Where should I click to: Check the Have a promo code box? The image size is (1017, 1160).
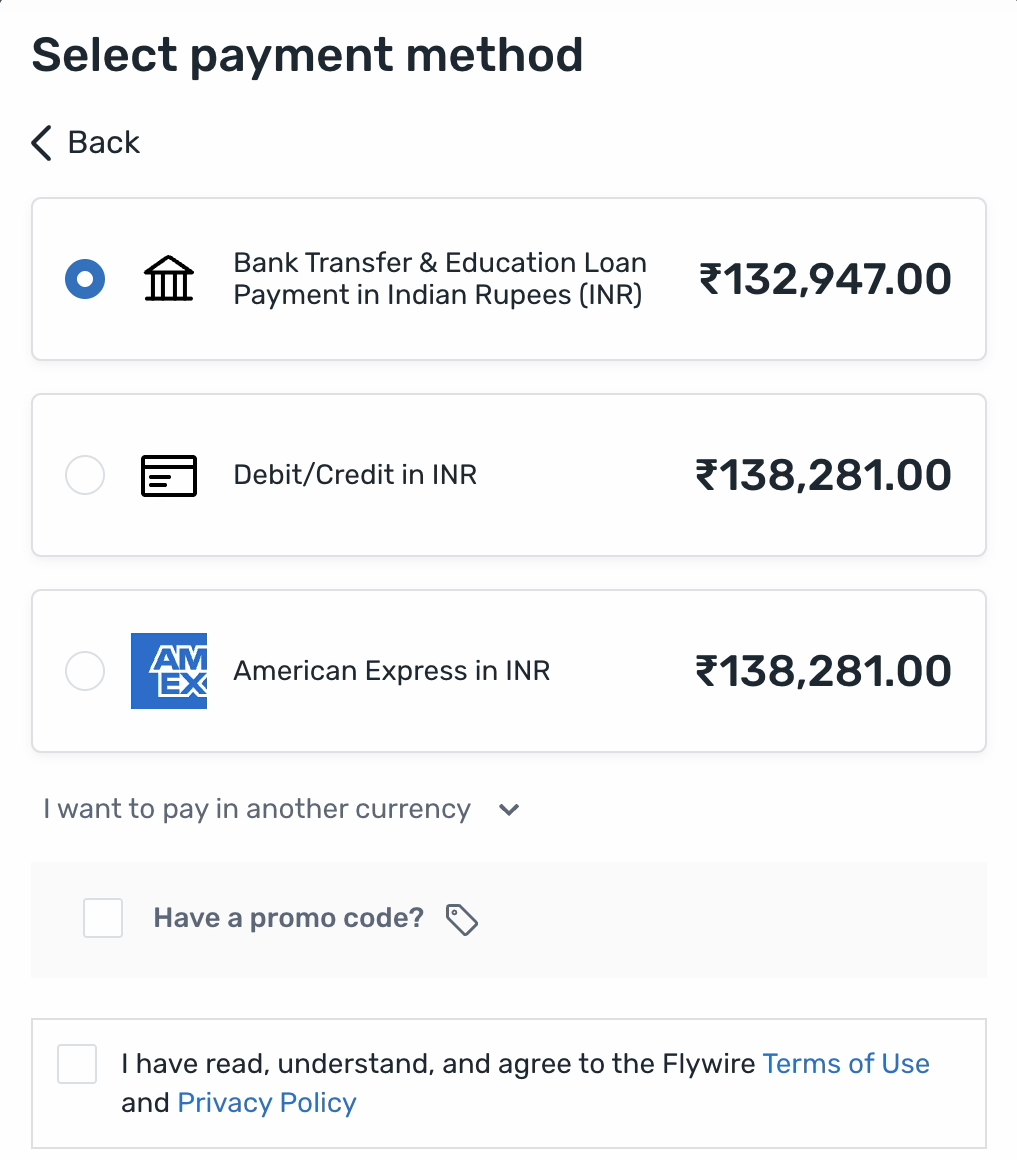(x=103, y=918)
